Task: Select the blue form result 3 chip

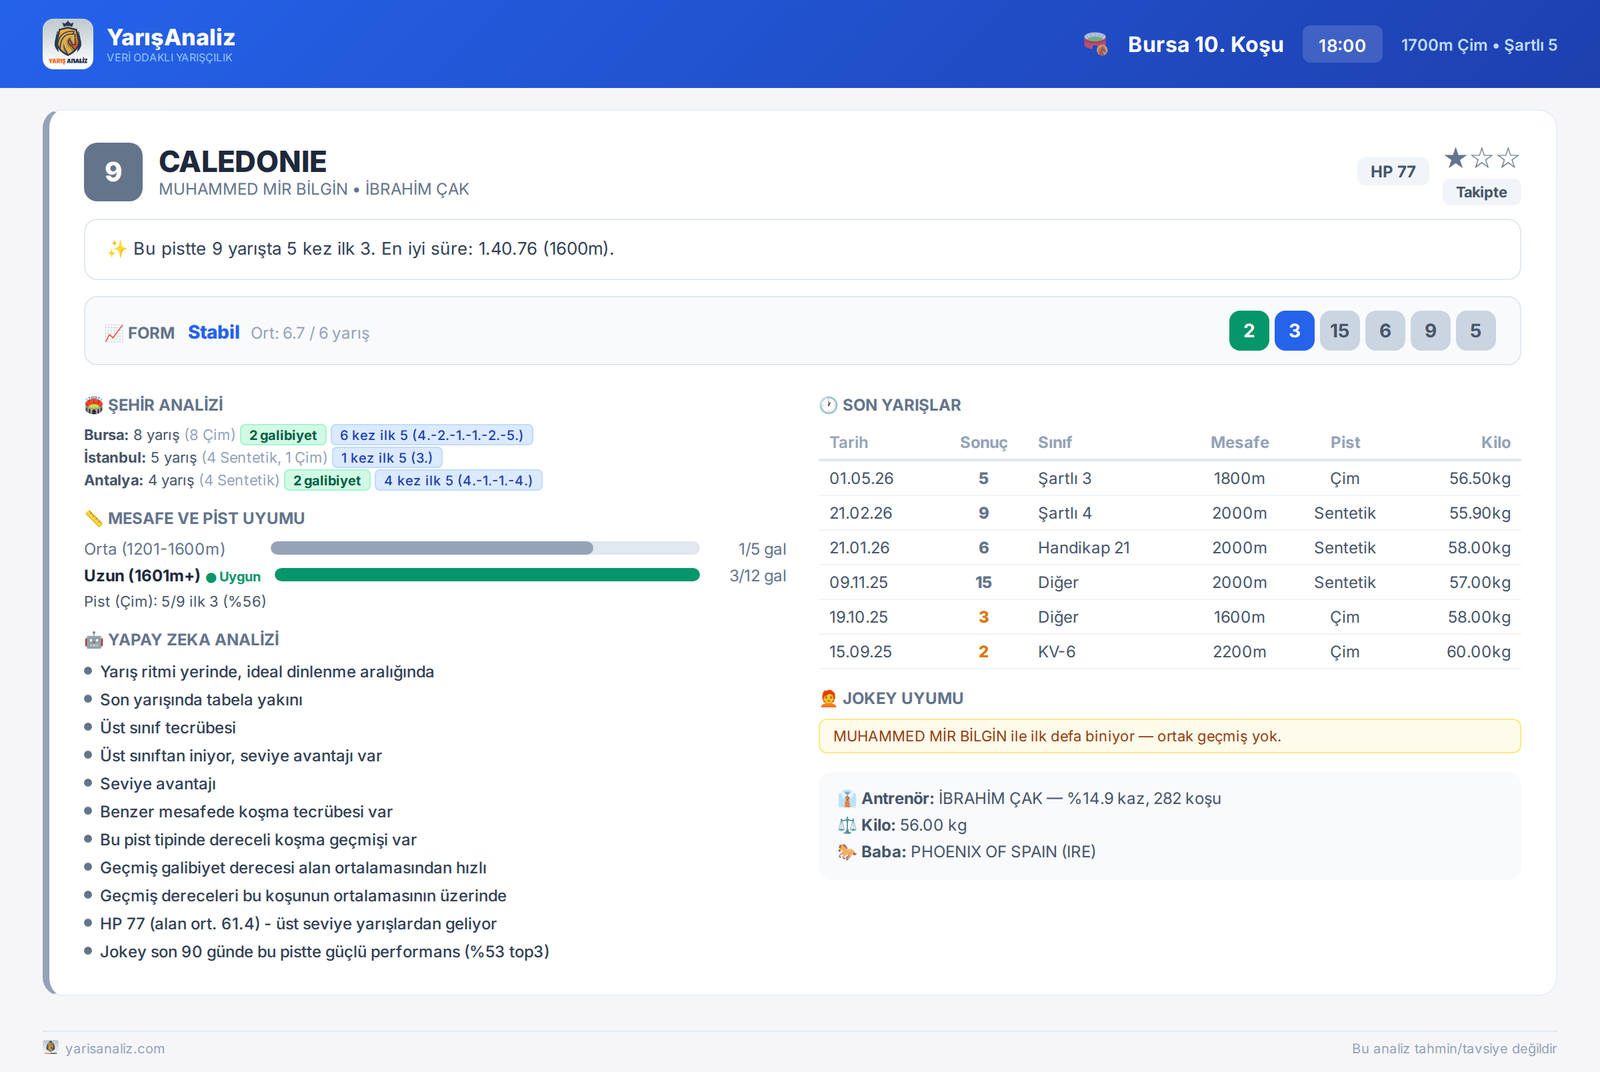Action: point(1294,331)
